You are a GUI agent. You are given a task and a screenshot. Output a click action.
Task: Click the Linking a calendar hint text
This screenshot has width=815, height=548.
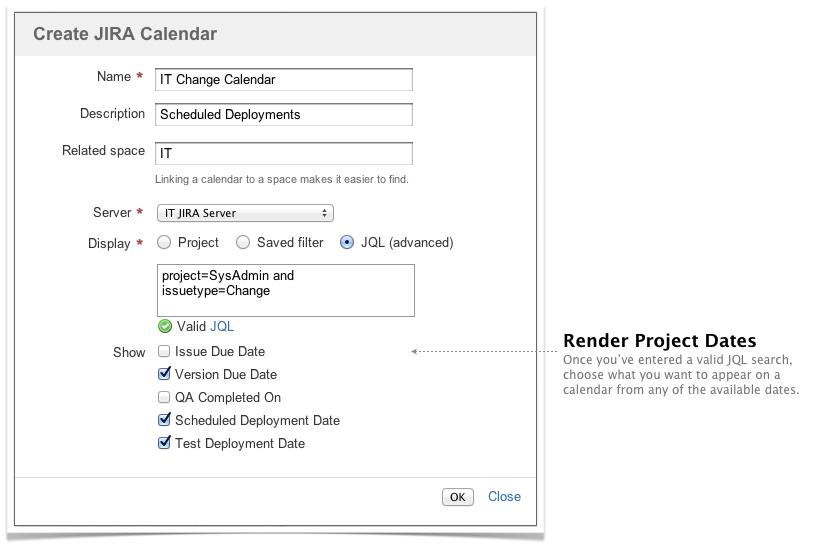click(281, 180)
